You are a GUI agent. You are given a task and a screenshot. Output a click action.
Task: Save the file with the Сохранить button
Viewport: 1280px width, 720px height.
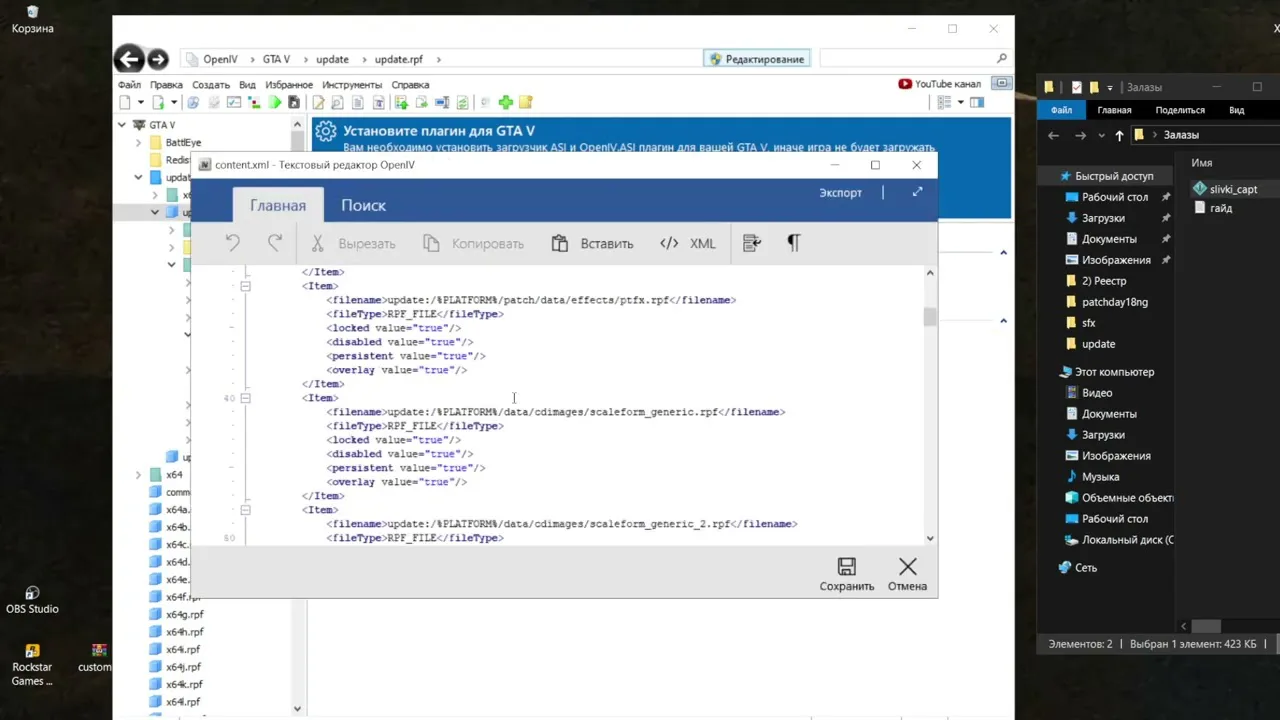(846, 574)
